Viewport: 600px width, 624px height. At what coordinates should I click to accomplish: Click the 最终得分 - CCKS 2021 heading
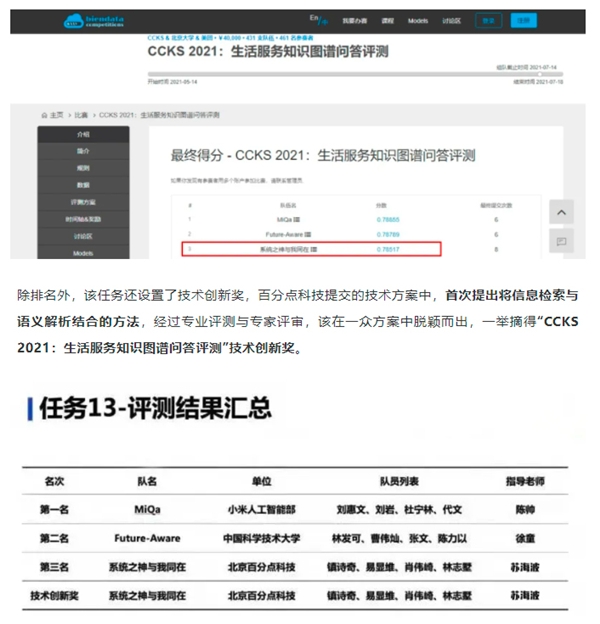point(323,156)
